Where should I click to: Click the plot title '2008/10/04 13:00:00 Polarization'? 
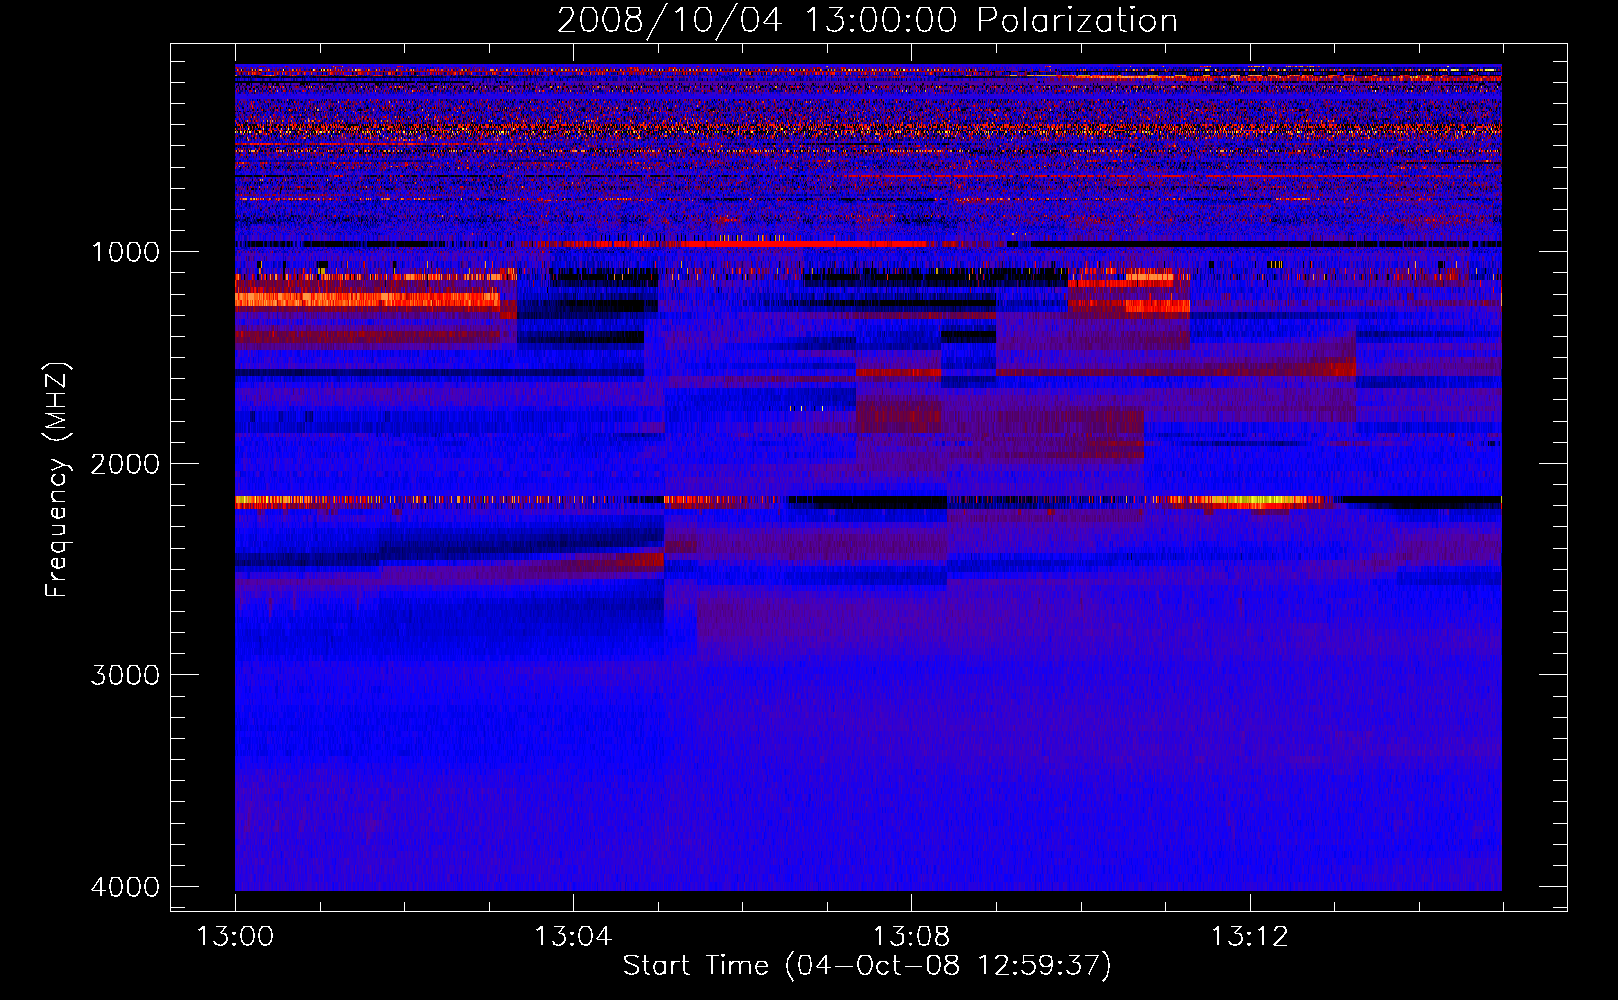click(867, 21)
